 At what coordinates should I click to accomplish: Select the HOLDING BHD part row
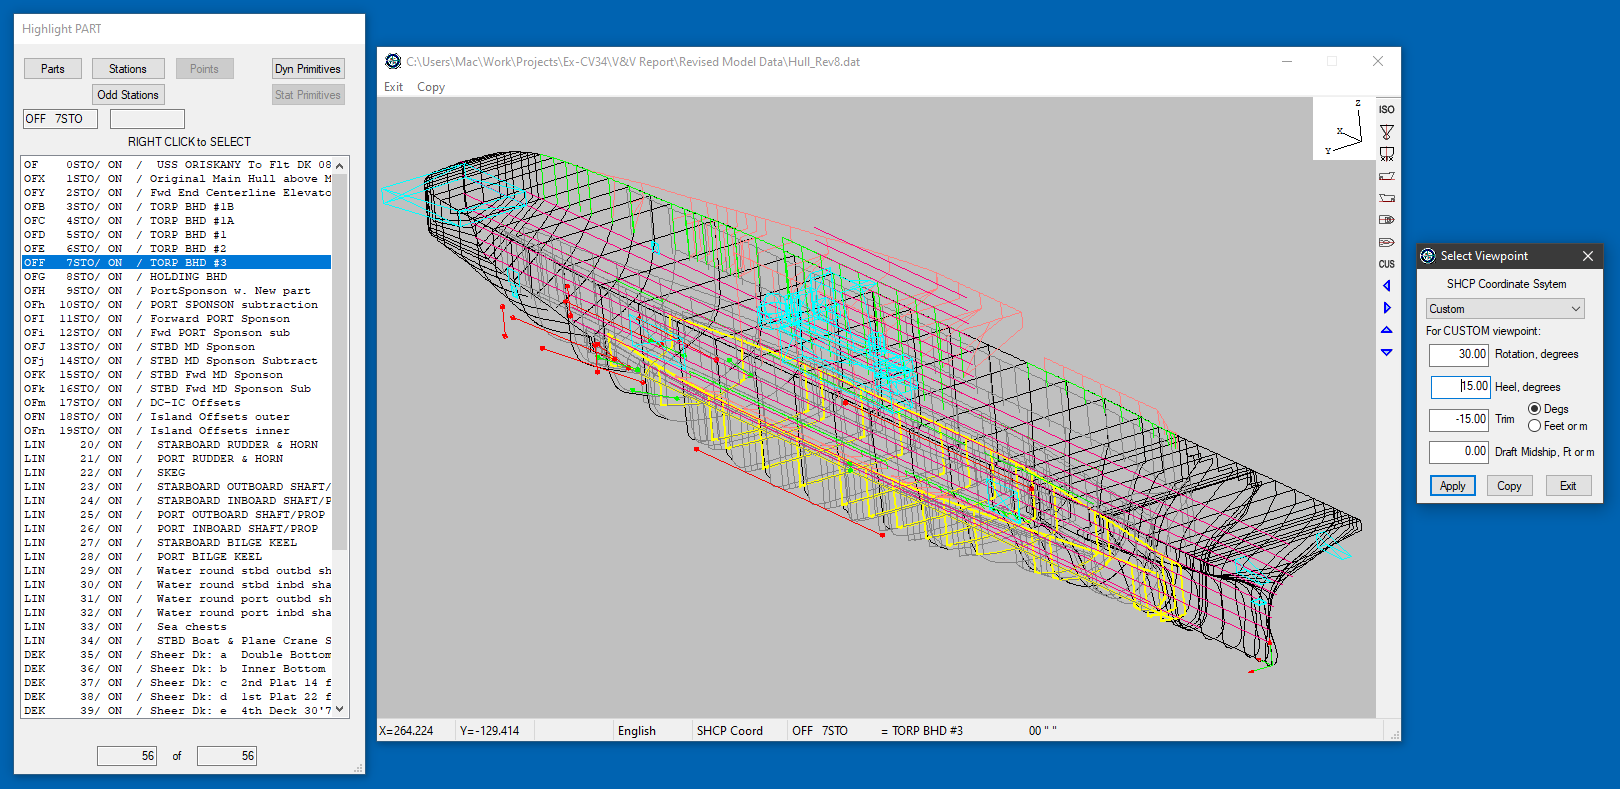[177, 277]
